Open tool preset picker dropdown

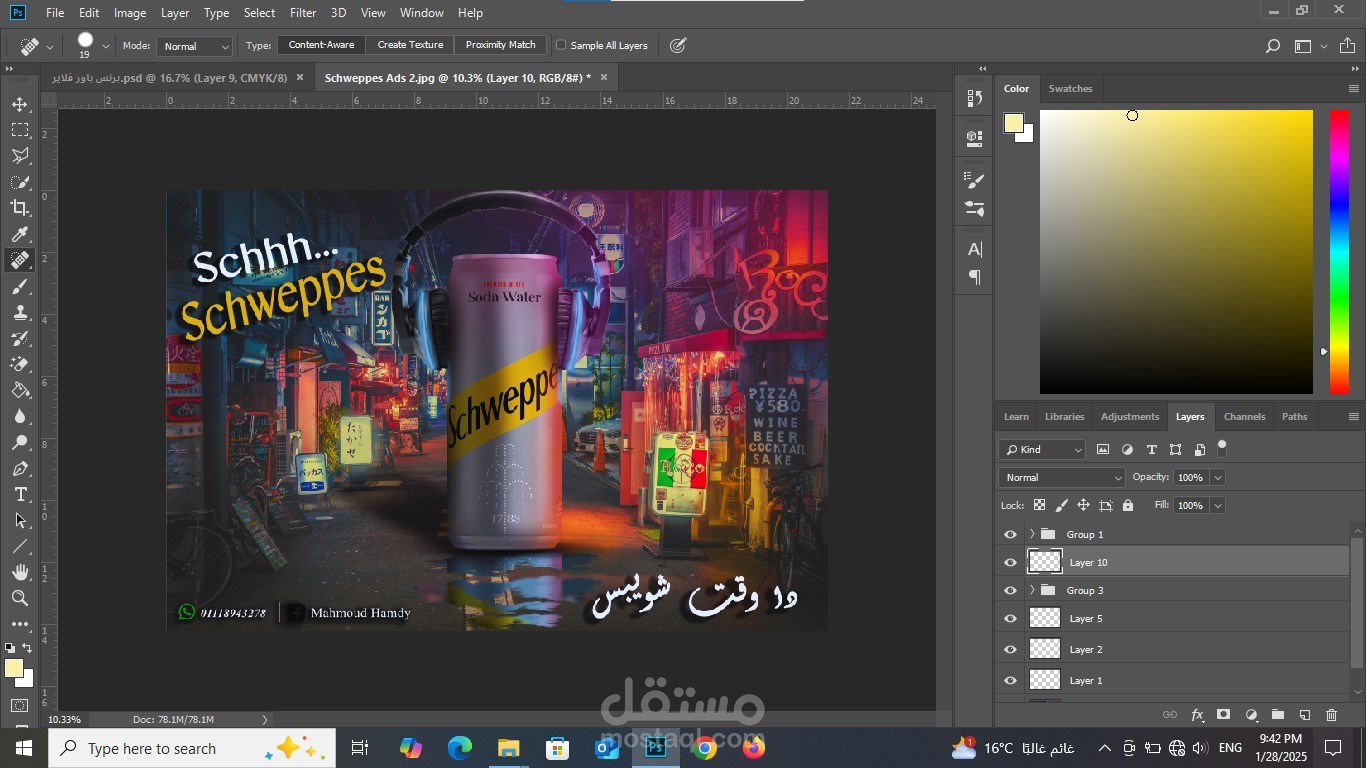tap(50, 46)
